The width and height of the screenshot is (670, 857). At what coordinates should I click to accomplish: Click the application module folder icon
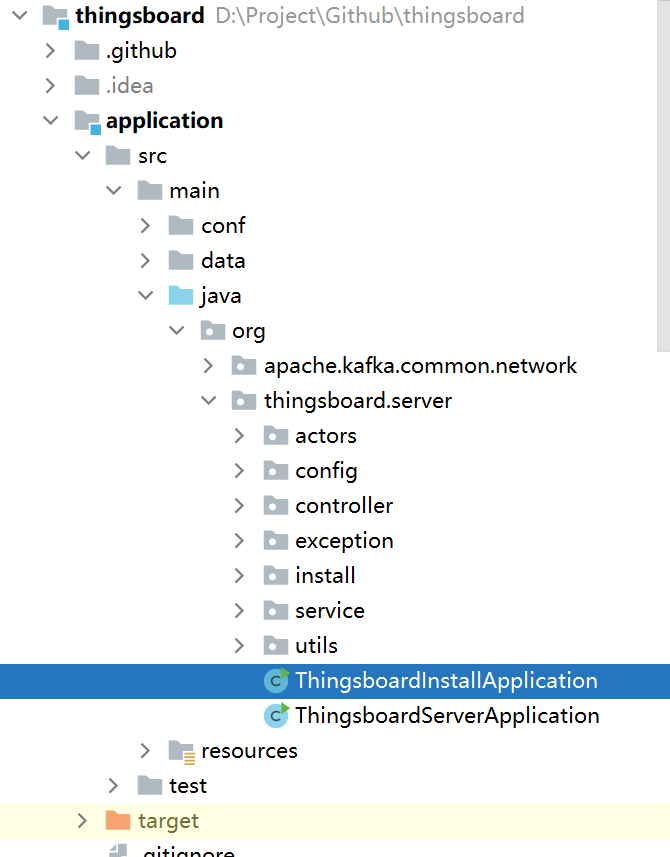pos(88,122)
